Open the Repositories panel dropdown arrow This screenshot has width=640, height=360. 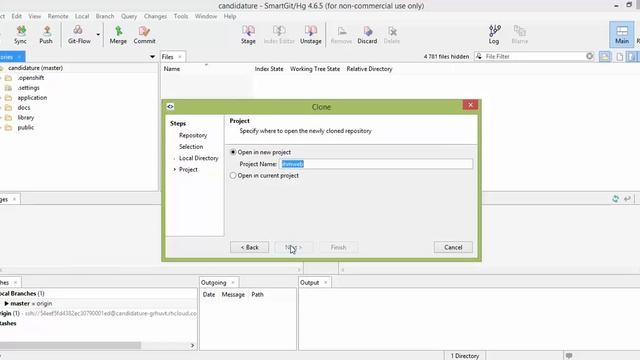[152, 57]
